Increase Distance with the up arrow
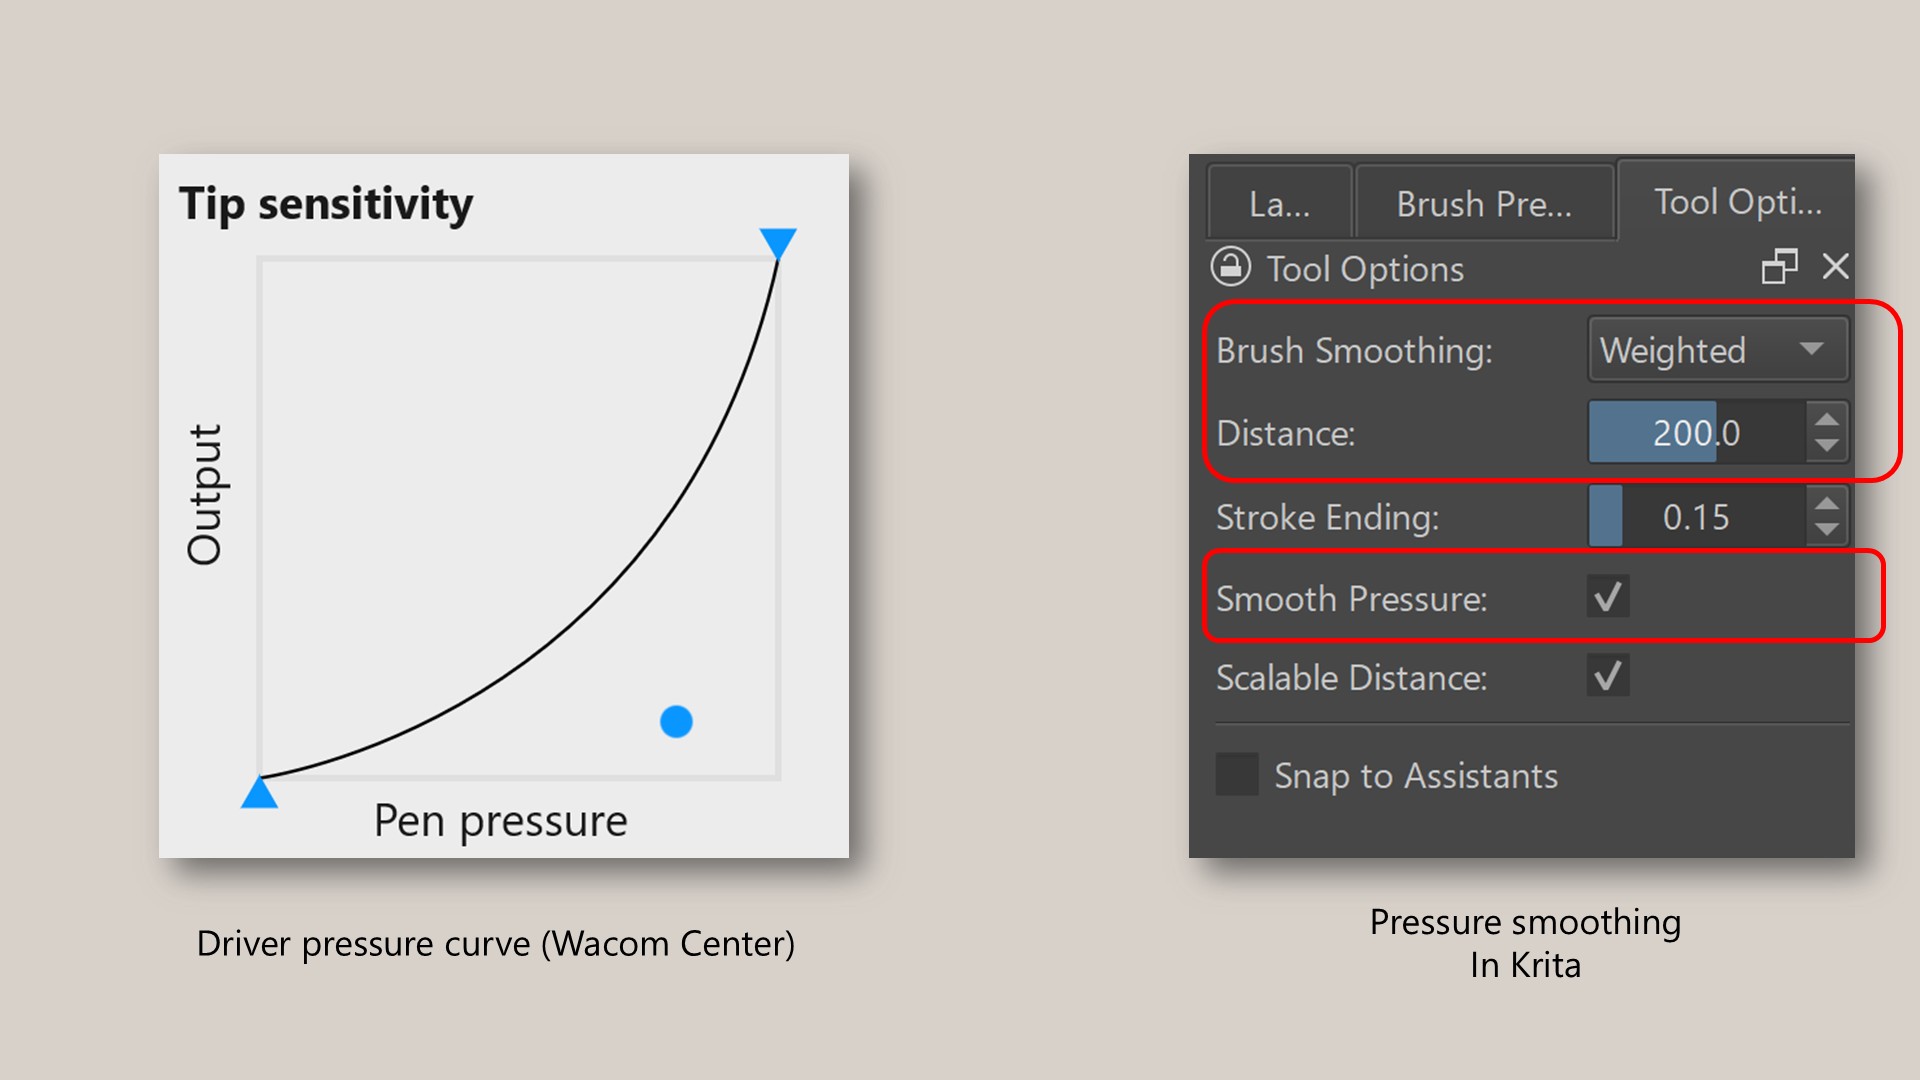This screenshot has height=1080, width=1920. coord(1827,421)
